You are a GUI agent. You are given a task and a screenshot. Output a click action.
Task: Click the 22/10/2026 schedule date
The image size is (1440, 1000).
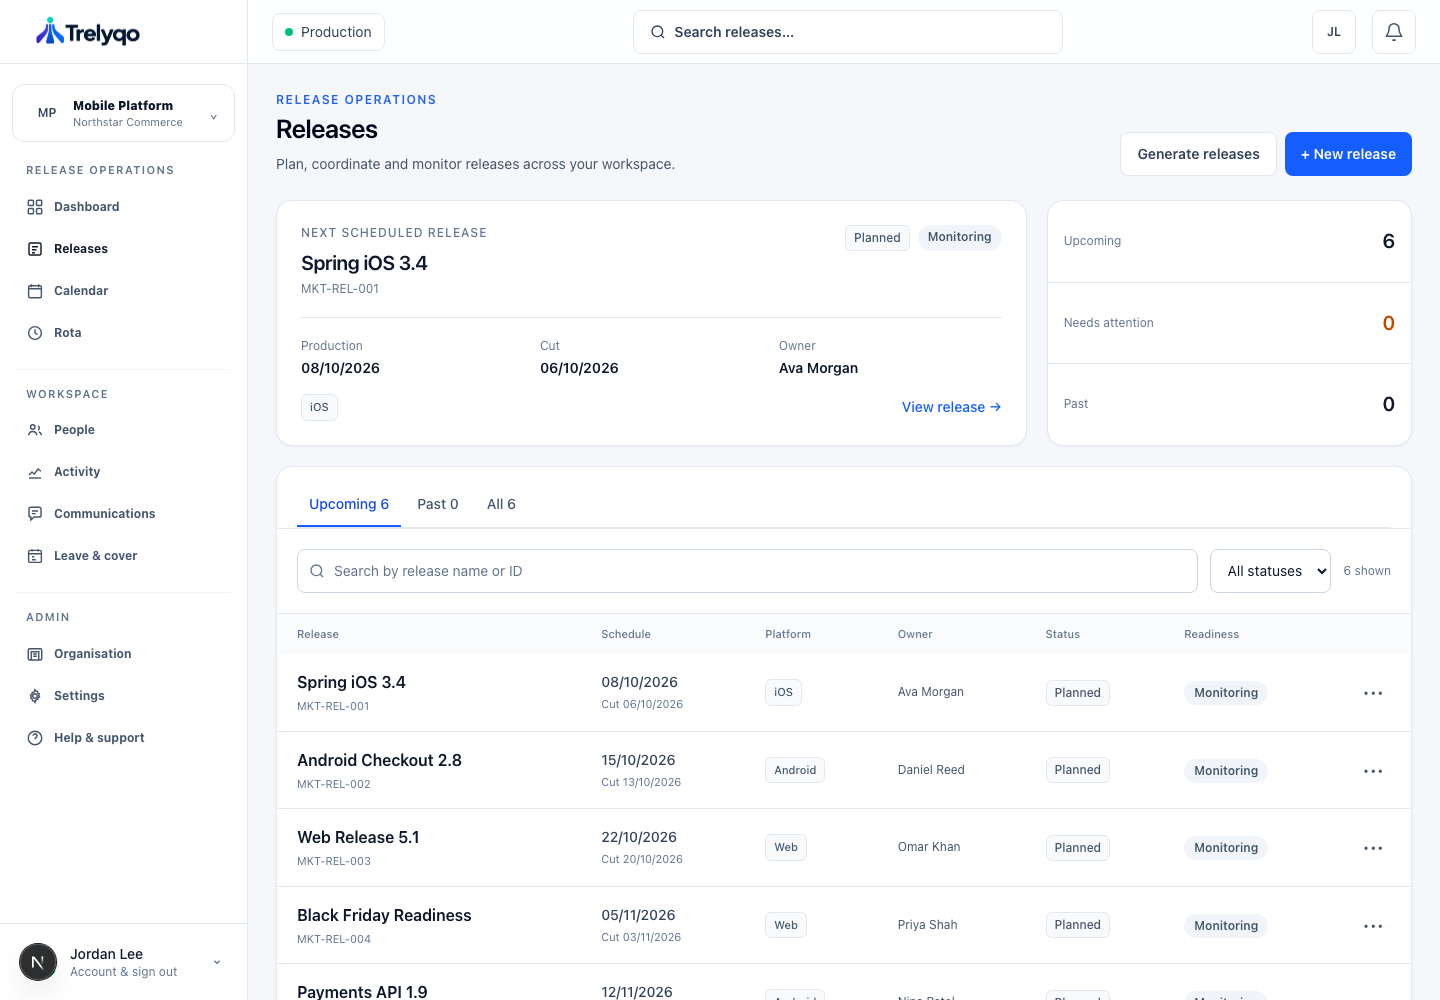[639, 837]
